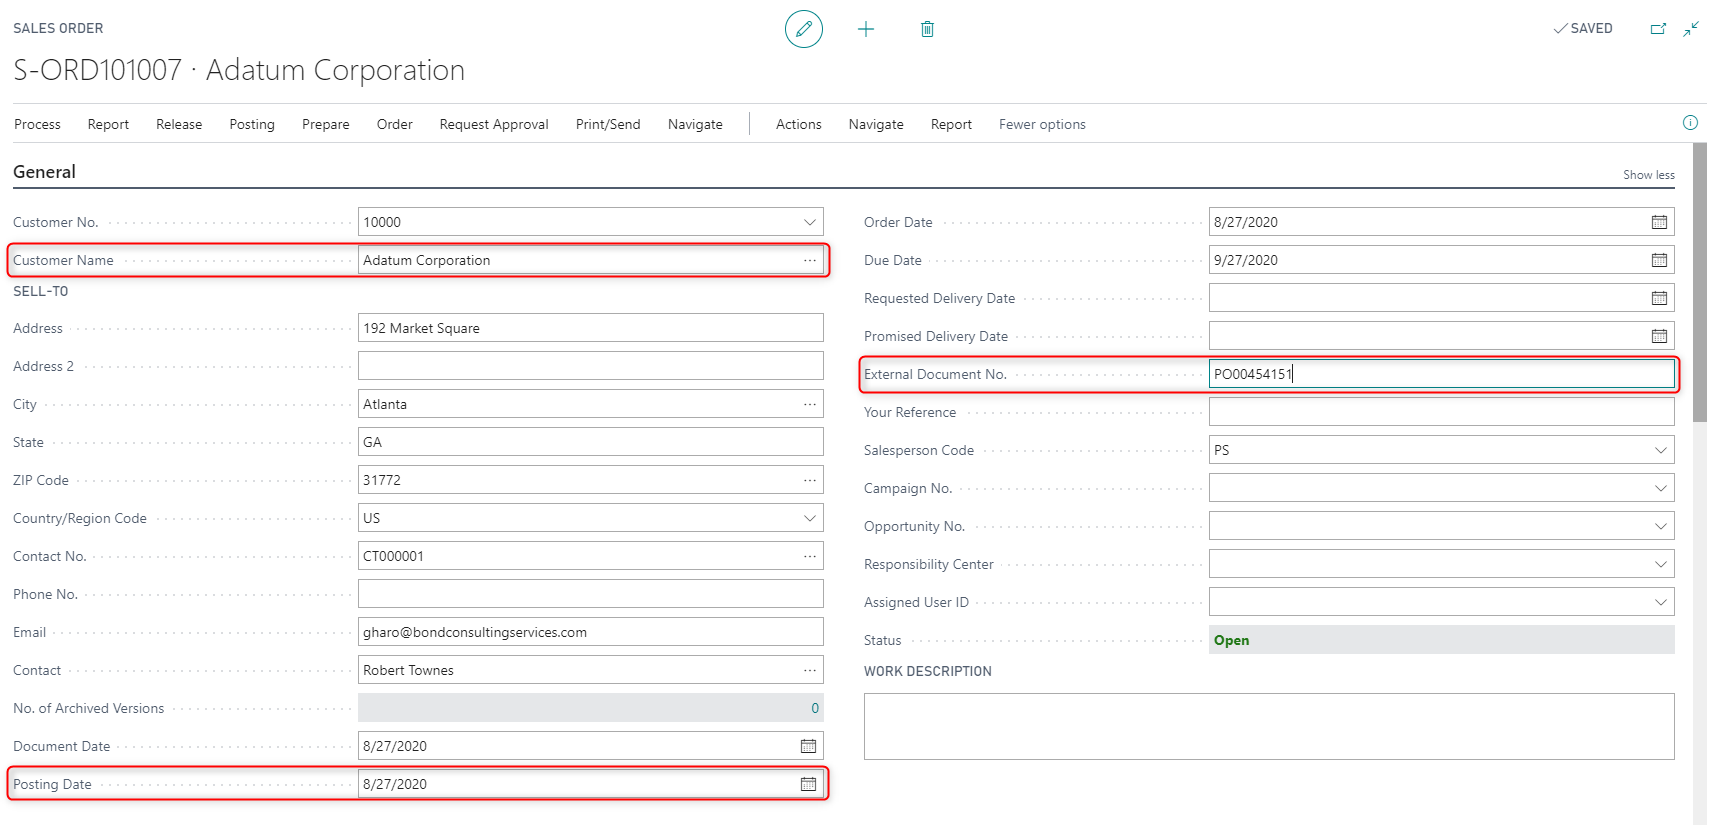Image resolution: width=1712 pixels, height=825 pixels.
Task: Click into the Your Reference field
Action: click(1441, 412)
